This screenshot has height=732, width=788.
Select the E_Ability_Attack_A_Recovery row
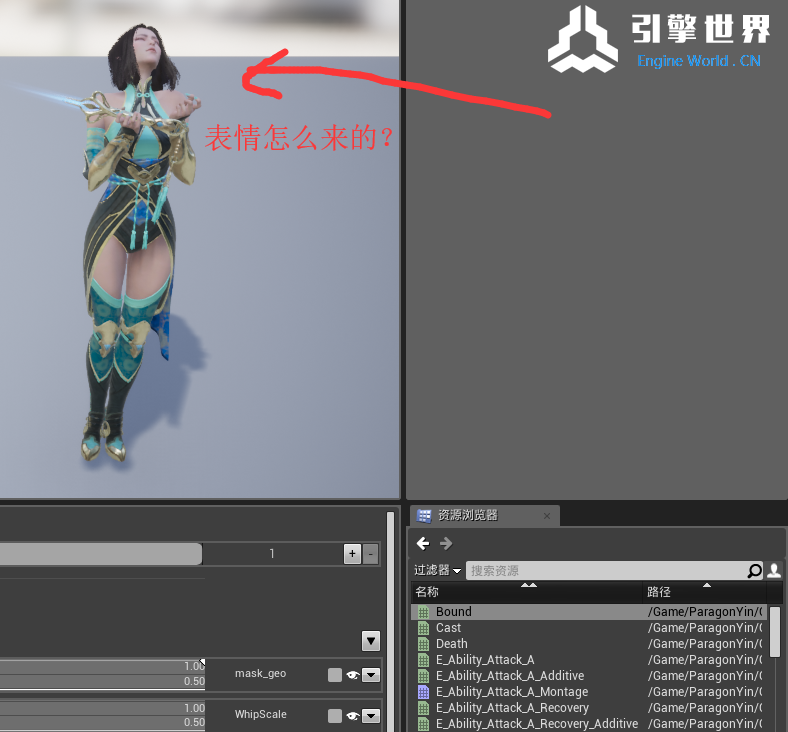(588, 708)
